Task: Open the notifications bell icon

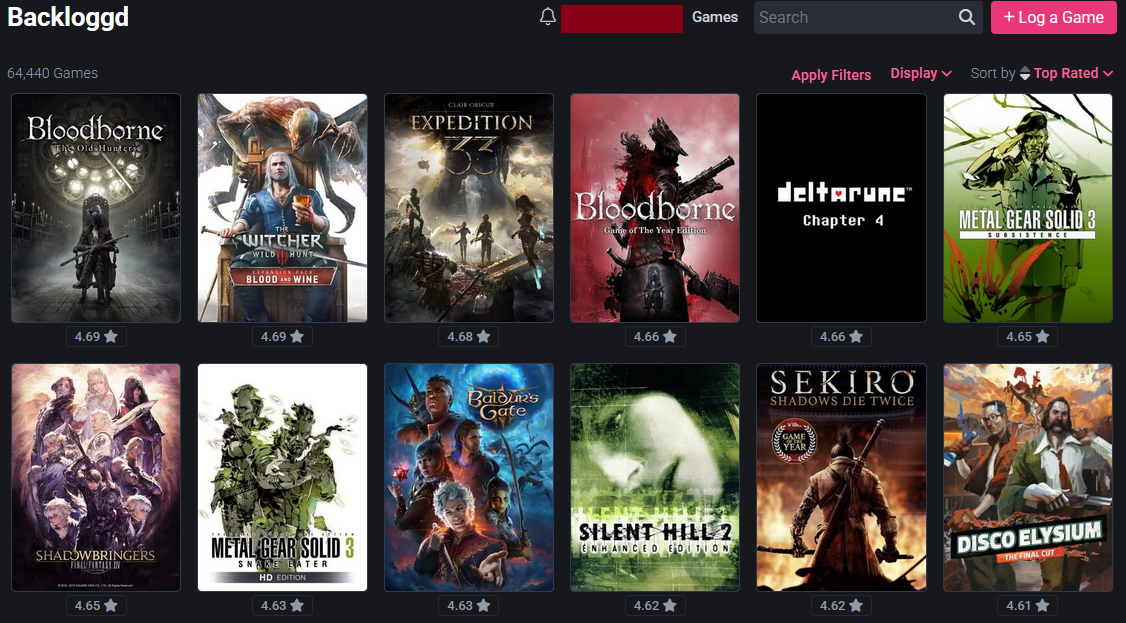Action: point(548,17)
